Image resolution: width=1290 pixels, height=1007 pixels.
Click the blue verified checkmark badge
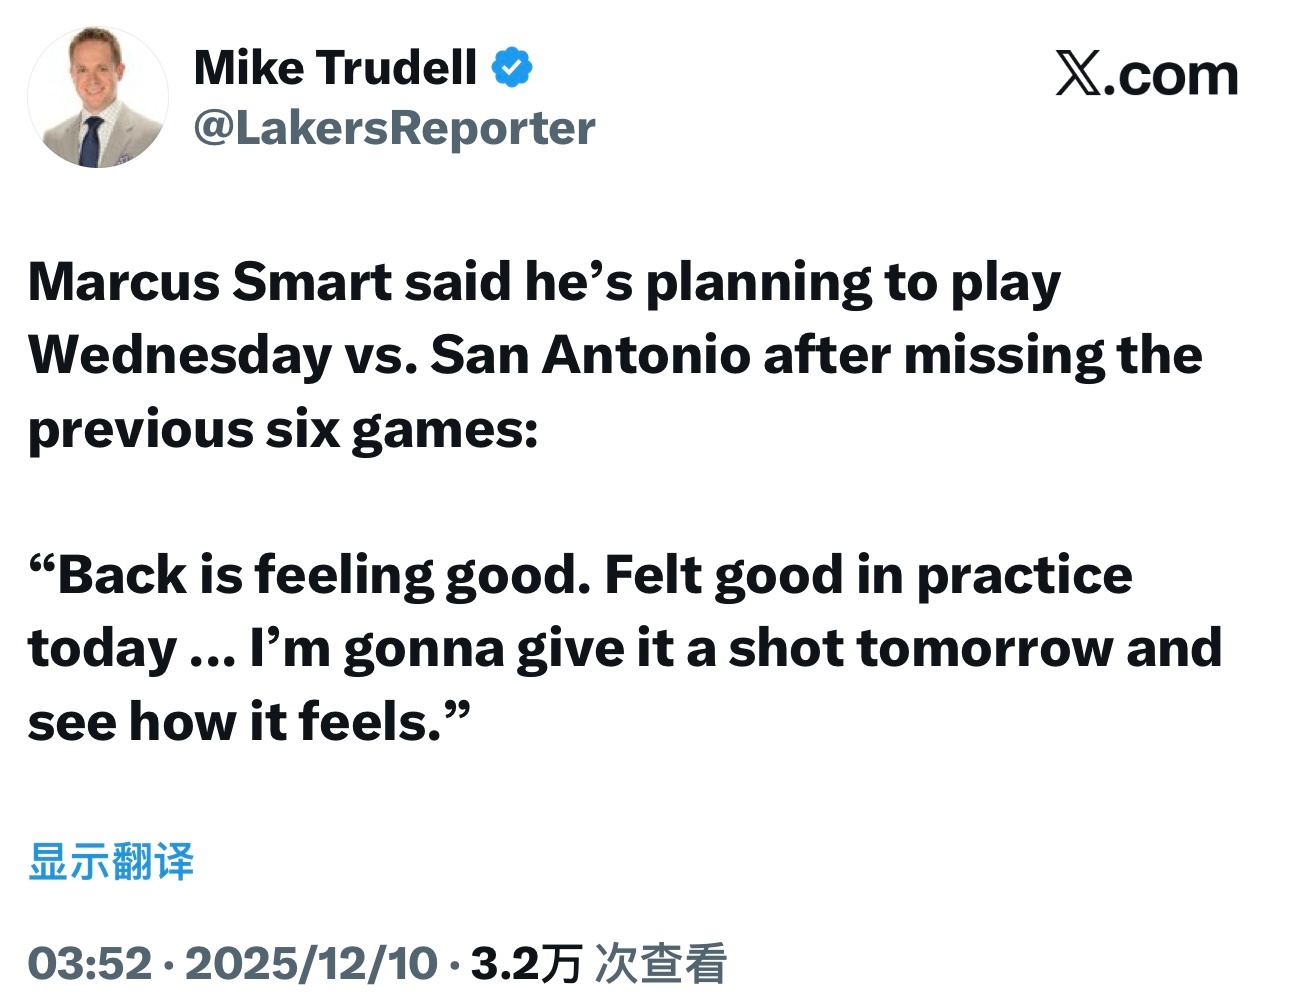[512, 68]
